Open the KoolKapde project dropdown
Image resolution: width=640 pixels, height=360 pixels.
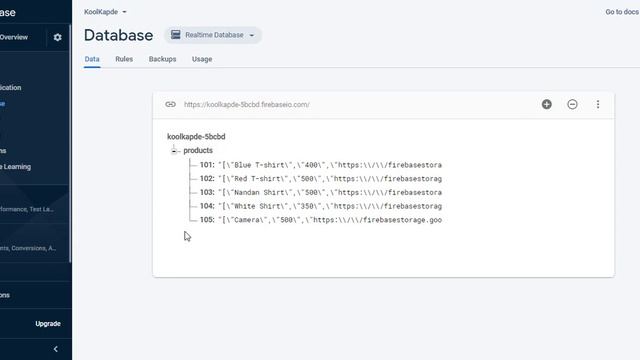[x=105, y=12]
